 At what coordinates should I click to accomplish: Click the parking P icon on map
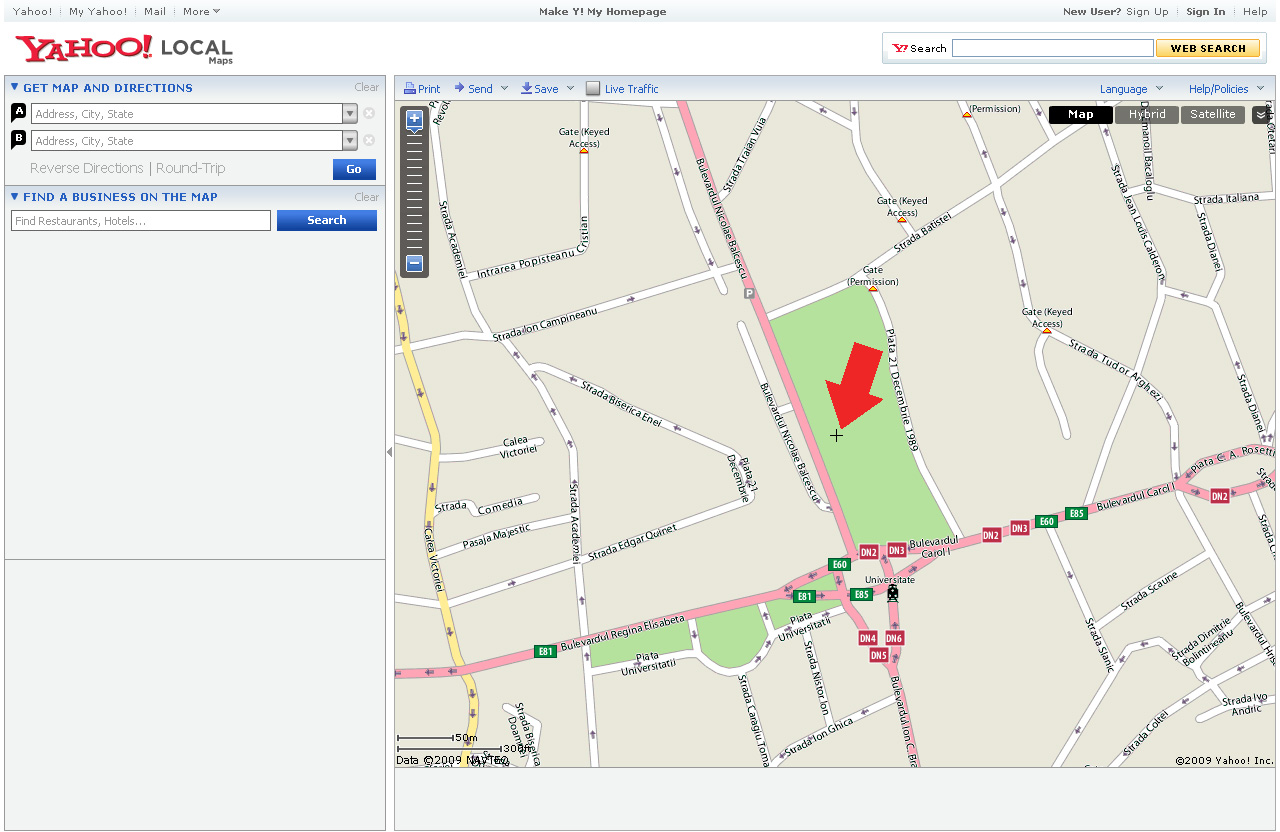tap(749, 294)
